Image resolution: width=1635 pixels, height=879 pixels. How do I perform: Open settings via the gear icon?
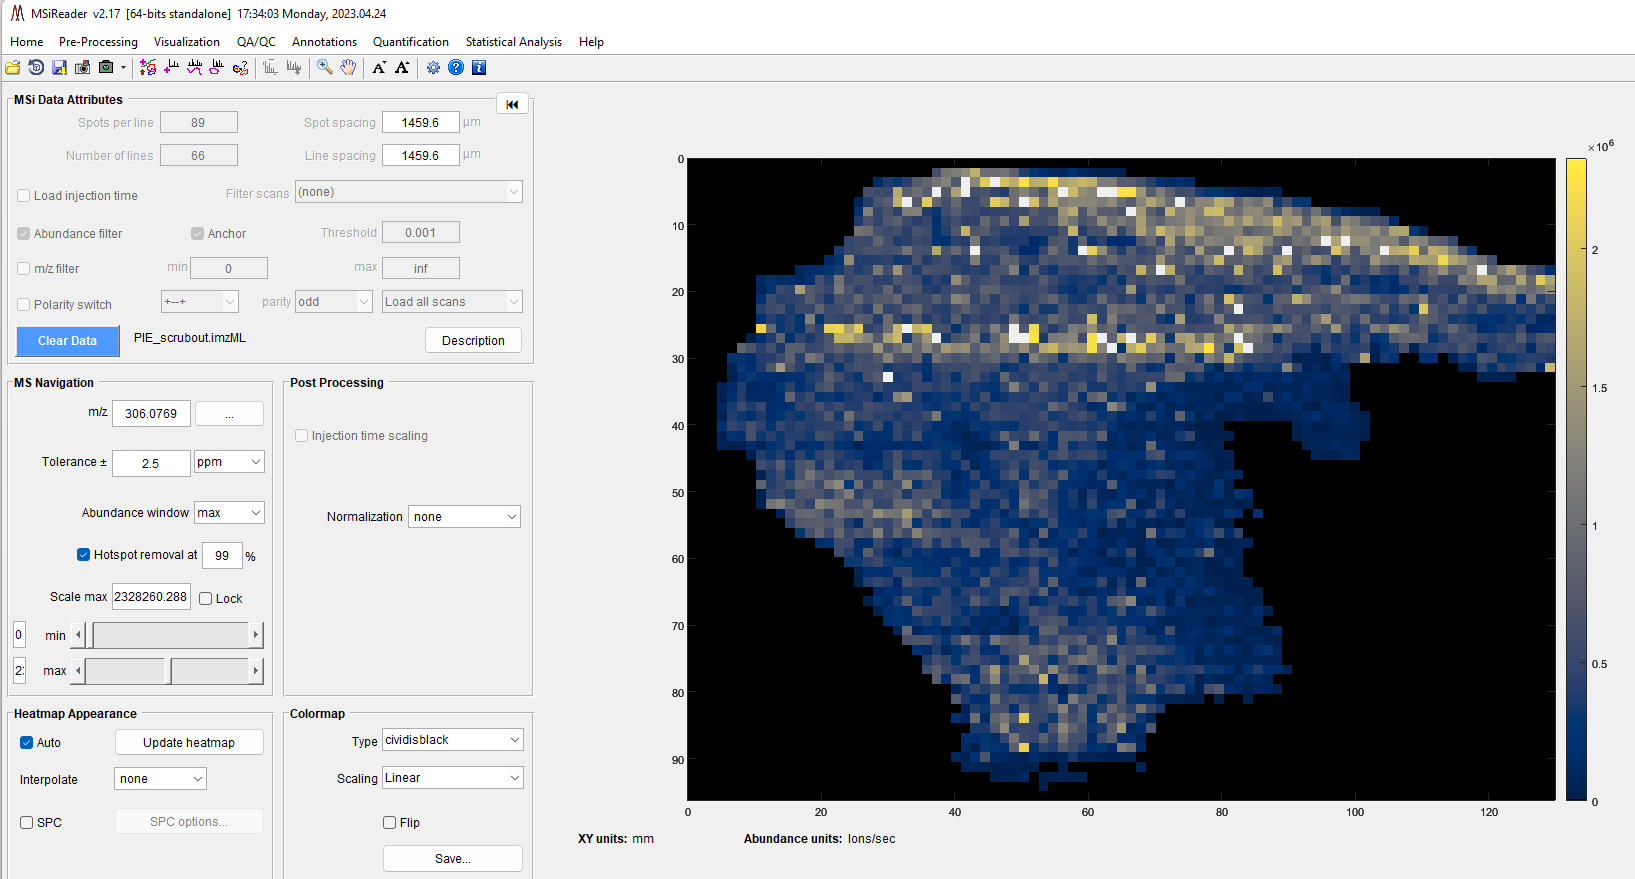(x=433, y=67)
